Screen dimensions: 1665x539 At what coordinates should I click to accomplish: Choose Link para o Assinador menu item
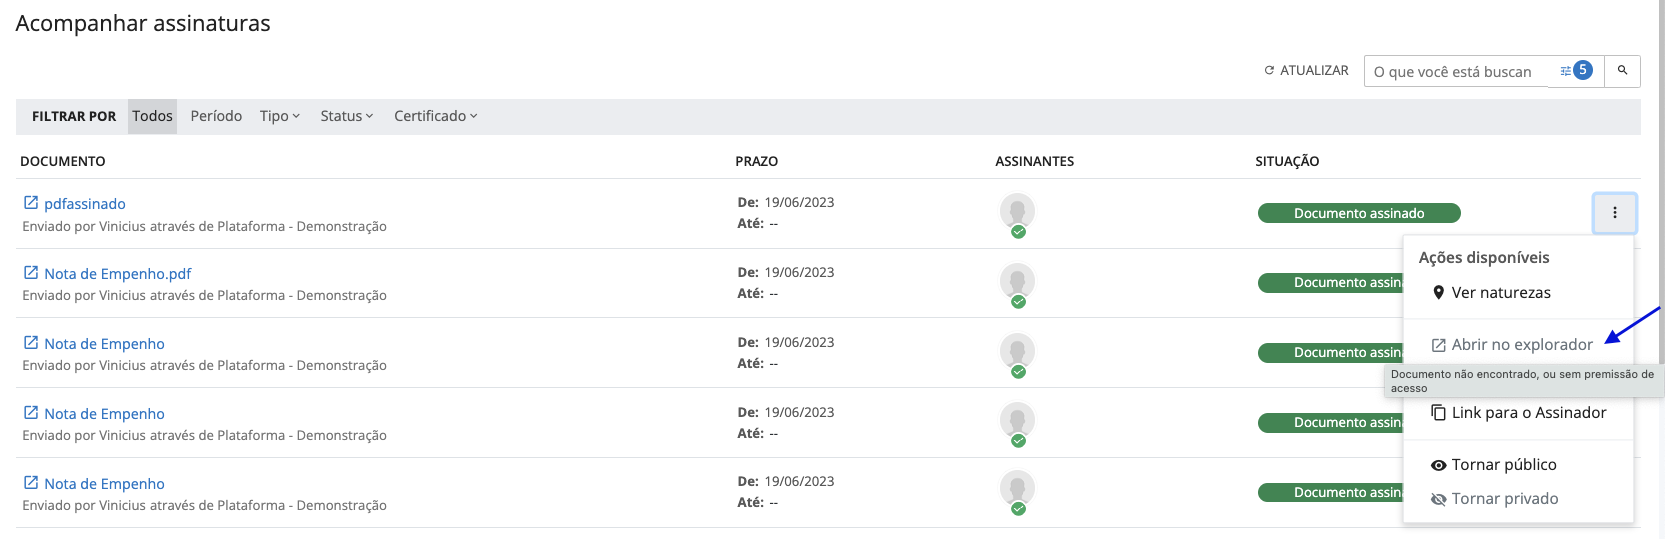point(1528,413)
